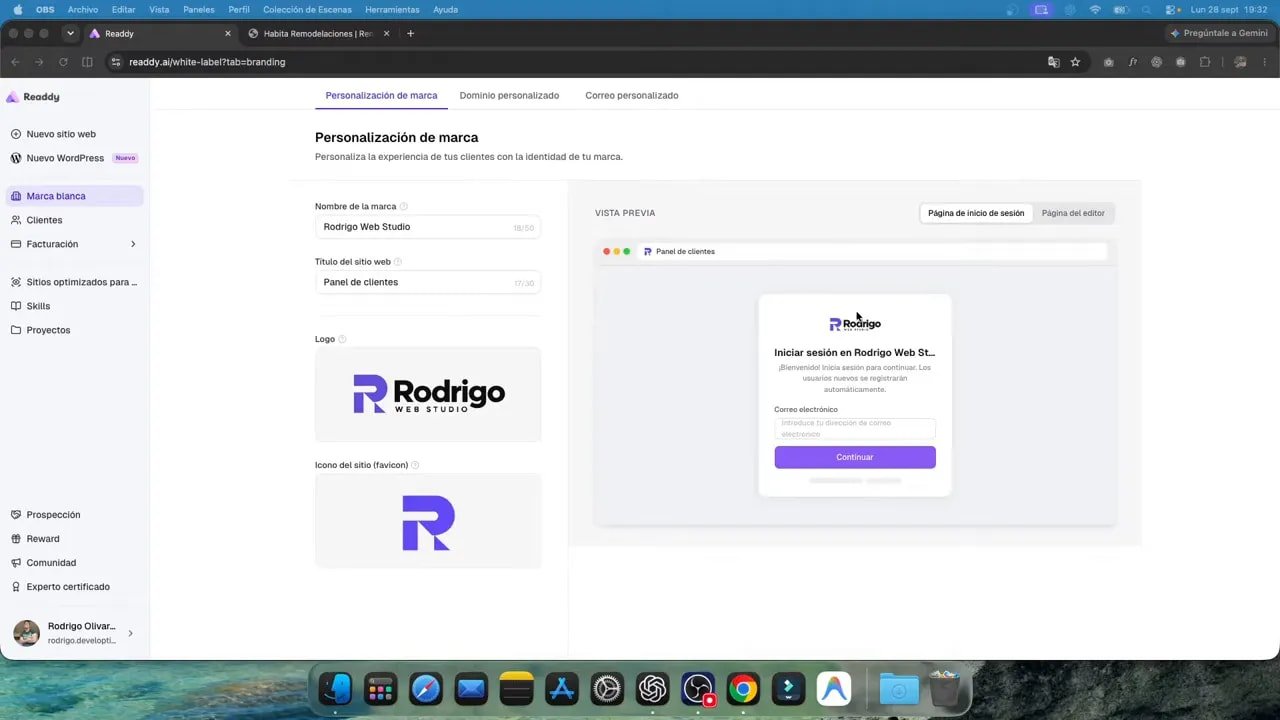Open the Herramientas menu in the menu bar
Screen dimensions: 1280x720
tap(392, 10)
